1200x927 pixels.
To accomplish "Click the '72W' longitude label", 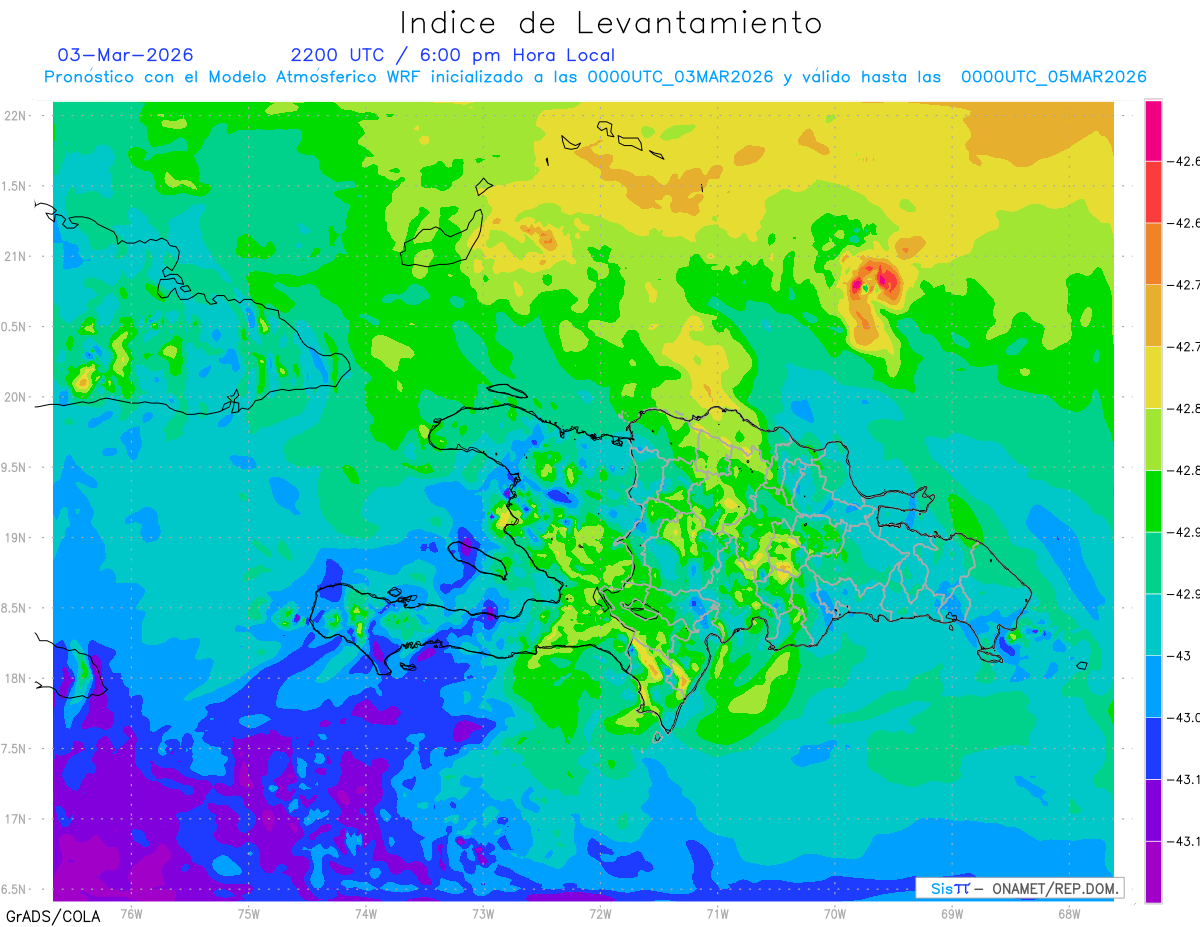I will point(600,913).
